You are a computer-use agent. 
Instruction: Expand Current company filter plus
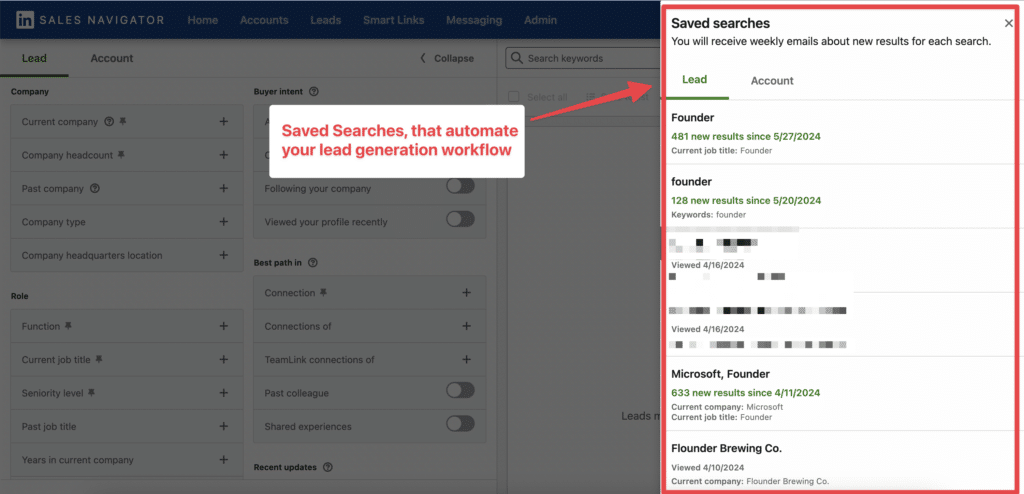tap(223, 122)
